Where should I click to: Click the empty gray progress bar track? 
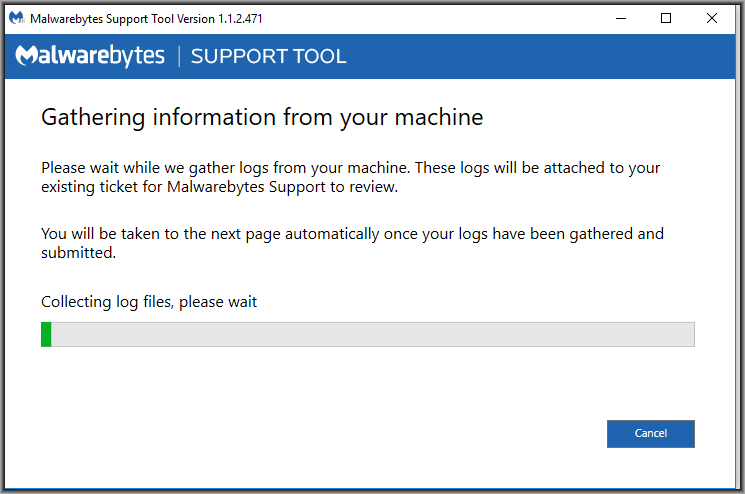pyautogui.click(x=373, y=334)
